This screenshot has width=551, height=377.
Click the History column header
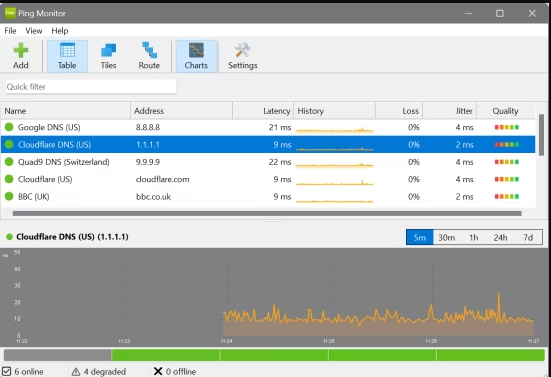tap(335, 111)
